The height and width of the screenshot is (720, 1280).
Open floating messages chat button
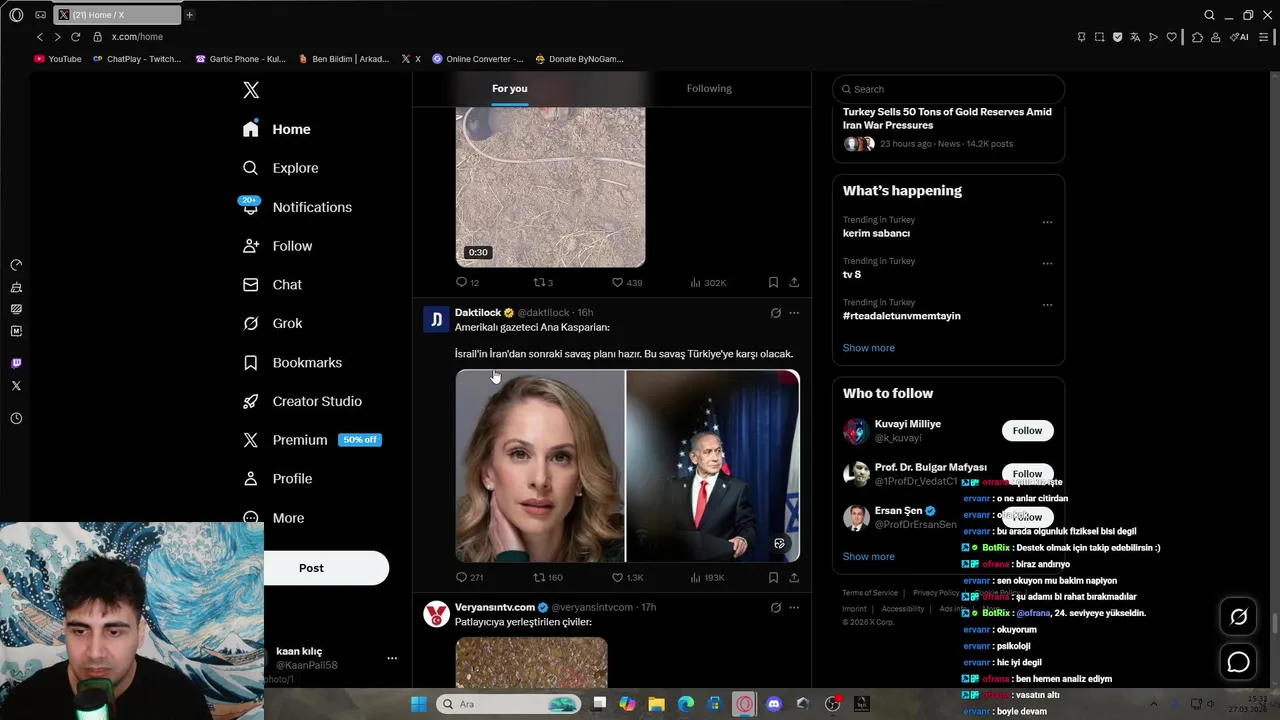click(1238, 662)
